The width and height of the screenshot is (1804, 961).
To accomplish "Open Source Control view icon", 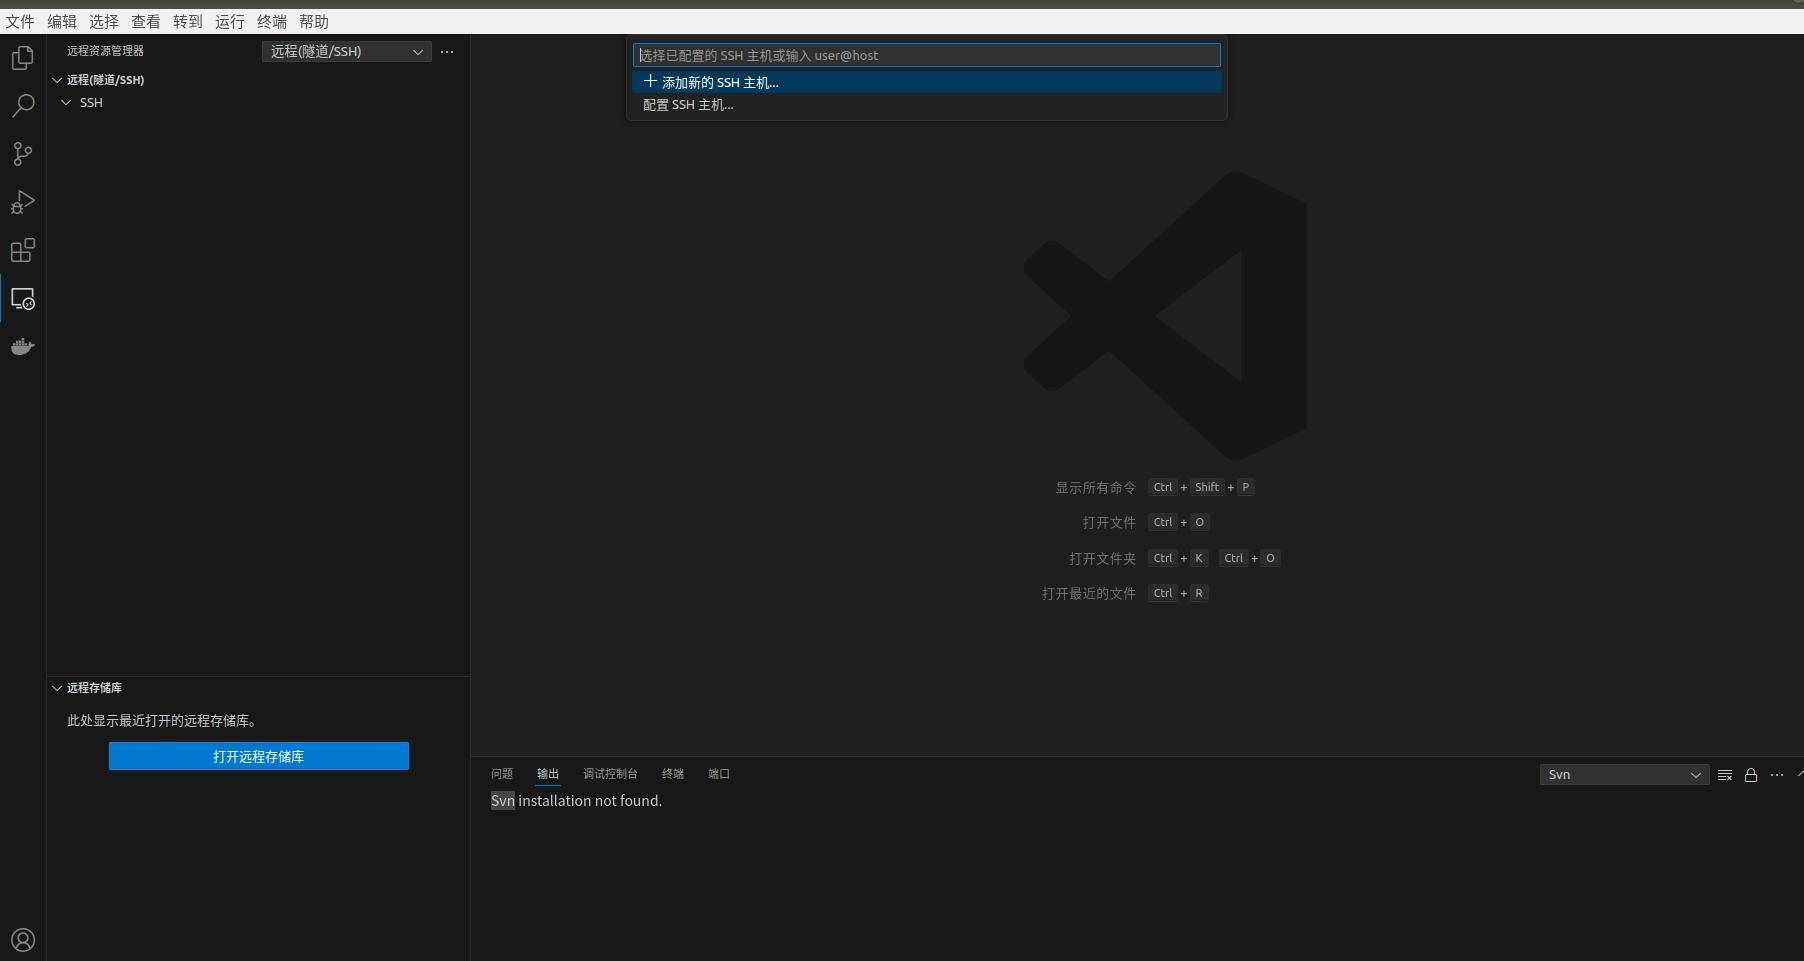I will click(22, 154).
